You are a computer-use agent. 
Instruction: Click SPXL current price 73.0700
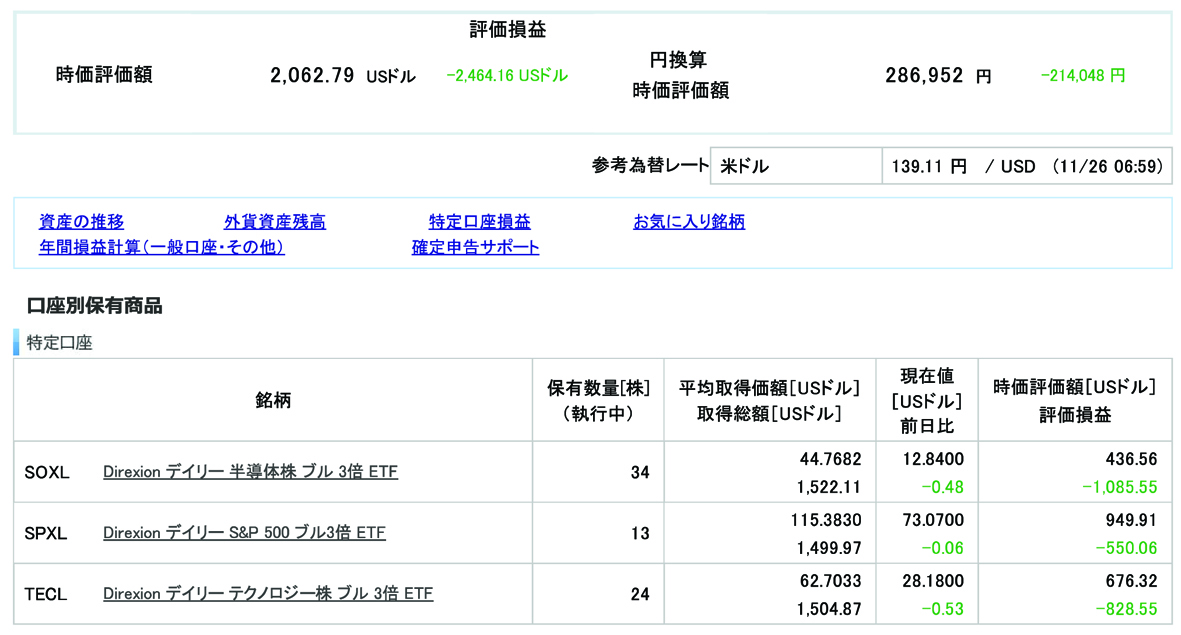click(x=932, y=520)
